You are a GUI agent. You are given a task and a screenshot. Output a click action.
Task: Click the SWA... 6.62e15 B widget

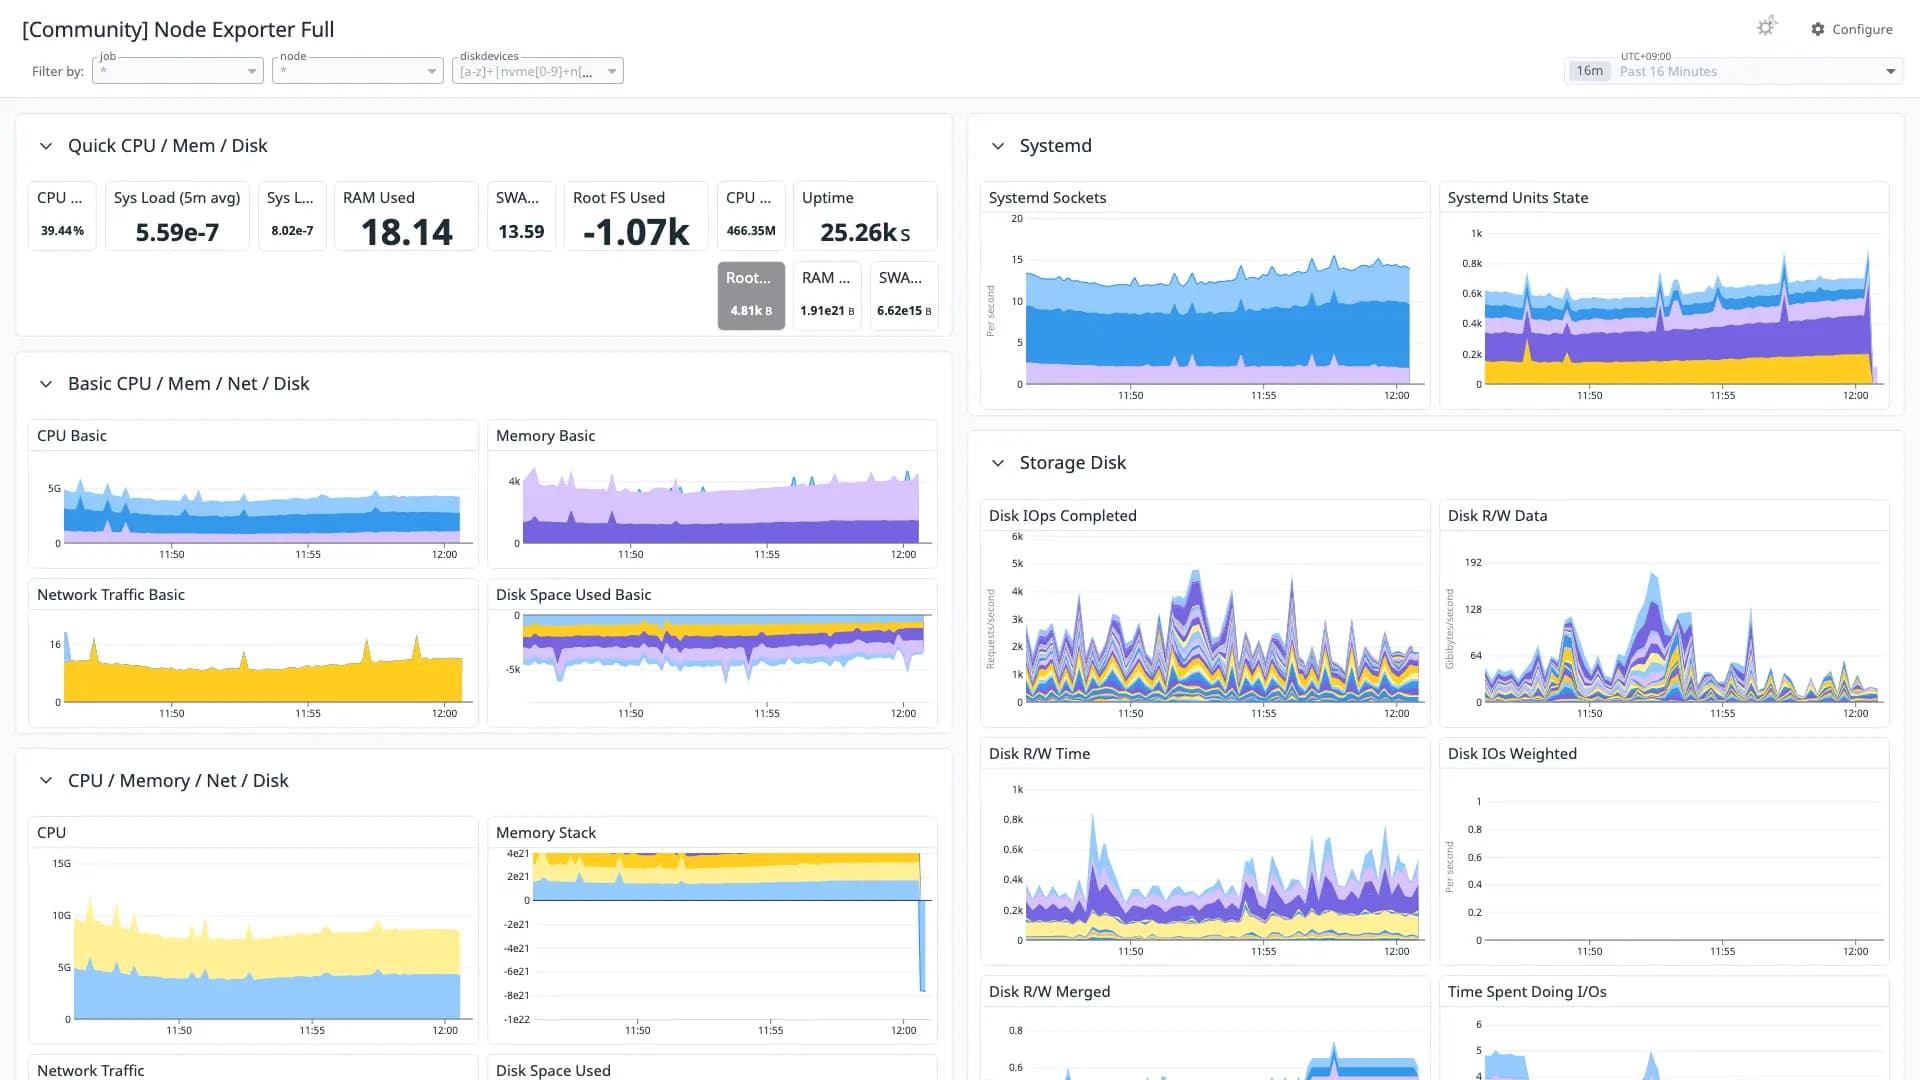coord(904,296)
